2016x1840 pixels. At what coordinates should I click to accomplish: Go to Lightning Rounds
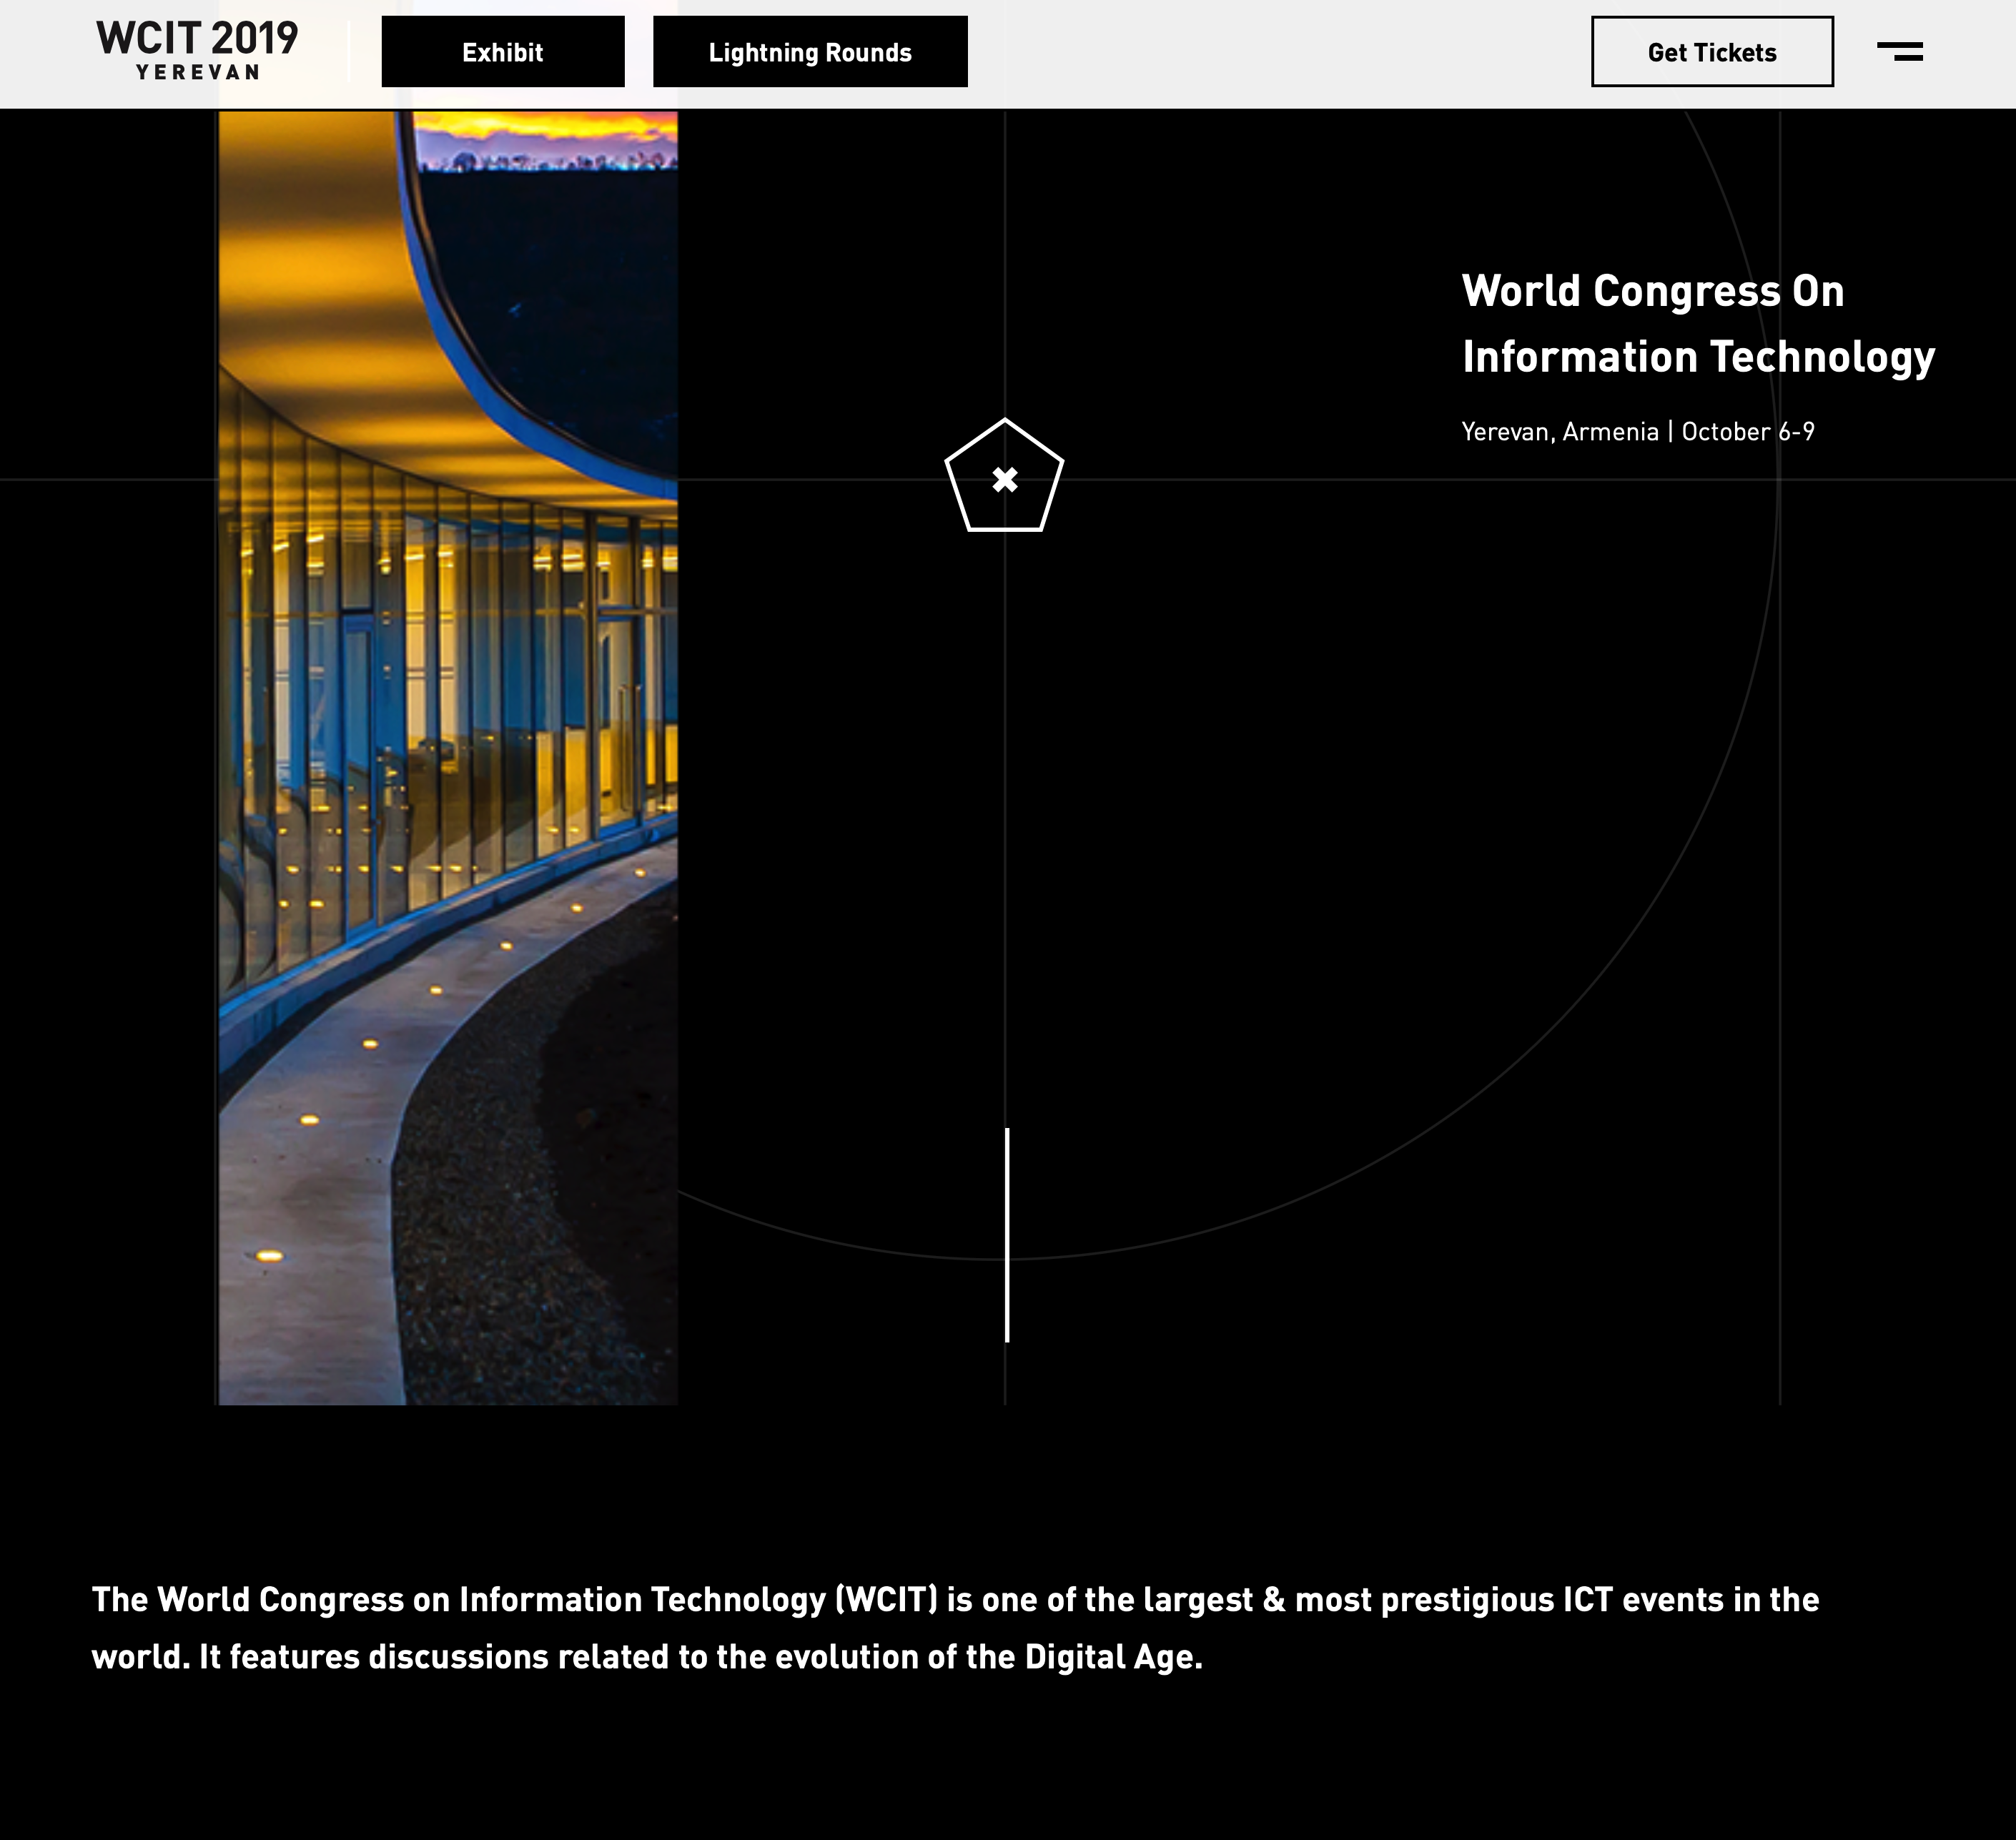pyautogui.click(x=809, y=52)
